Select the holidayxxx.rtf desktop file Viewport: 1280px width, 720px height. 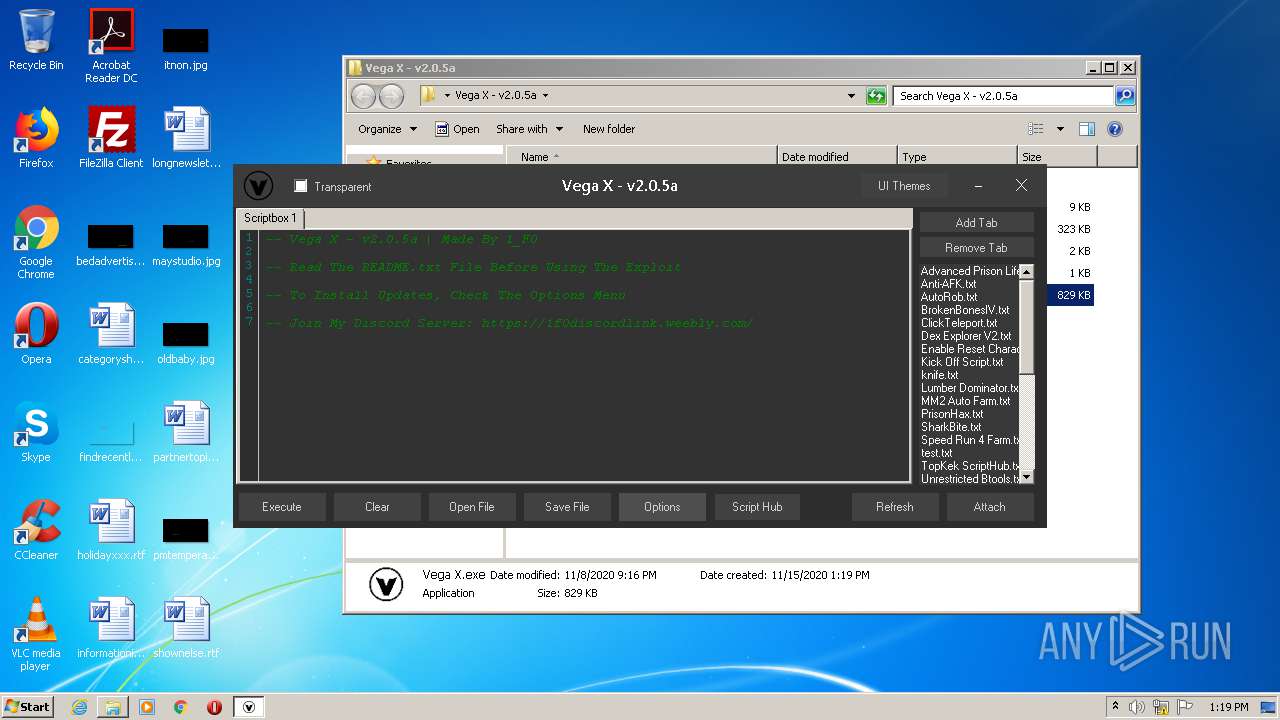coord(111,530)
